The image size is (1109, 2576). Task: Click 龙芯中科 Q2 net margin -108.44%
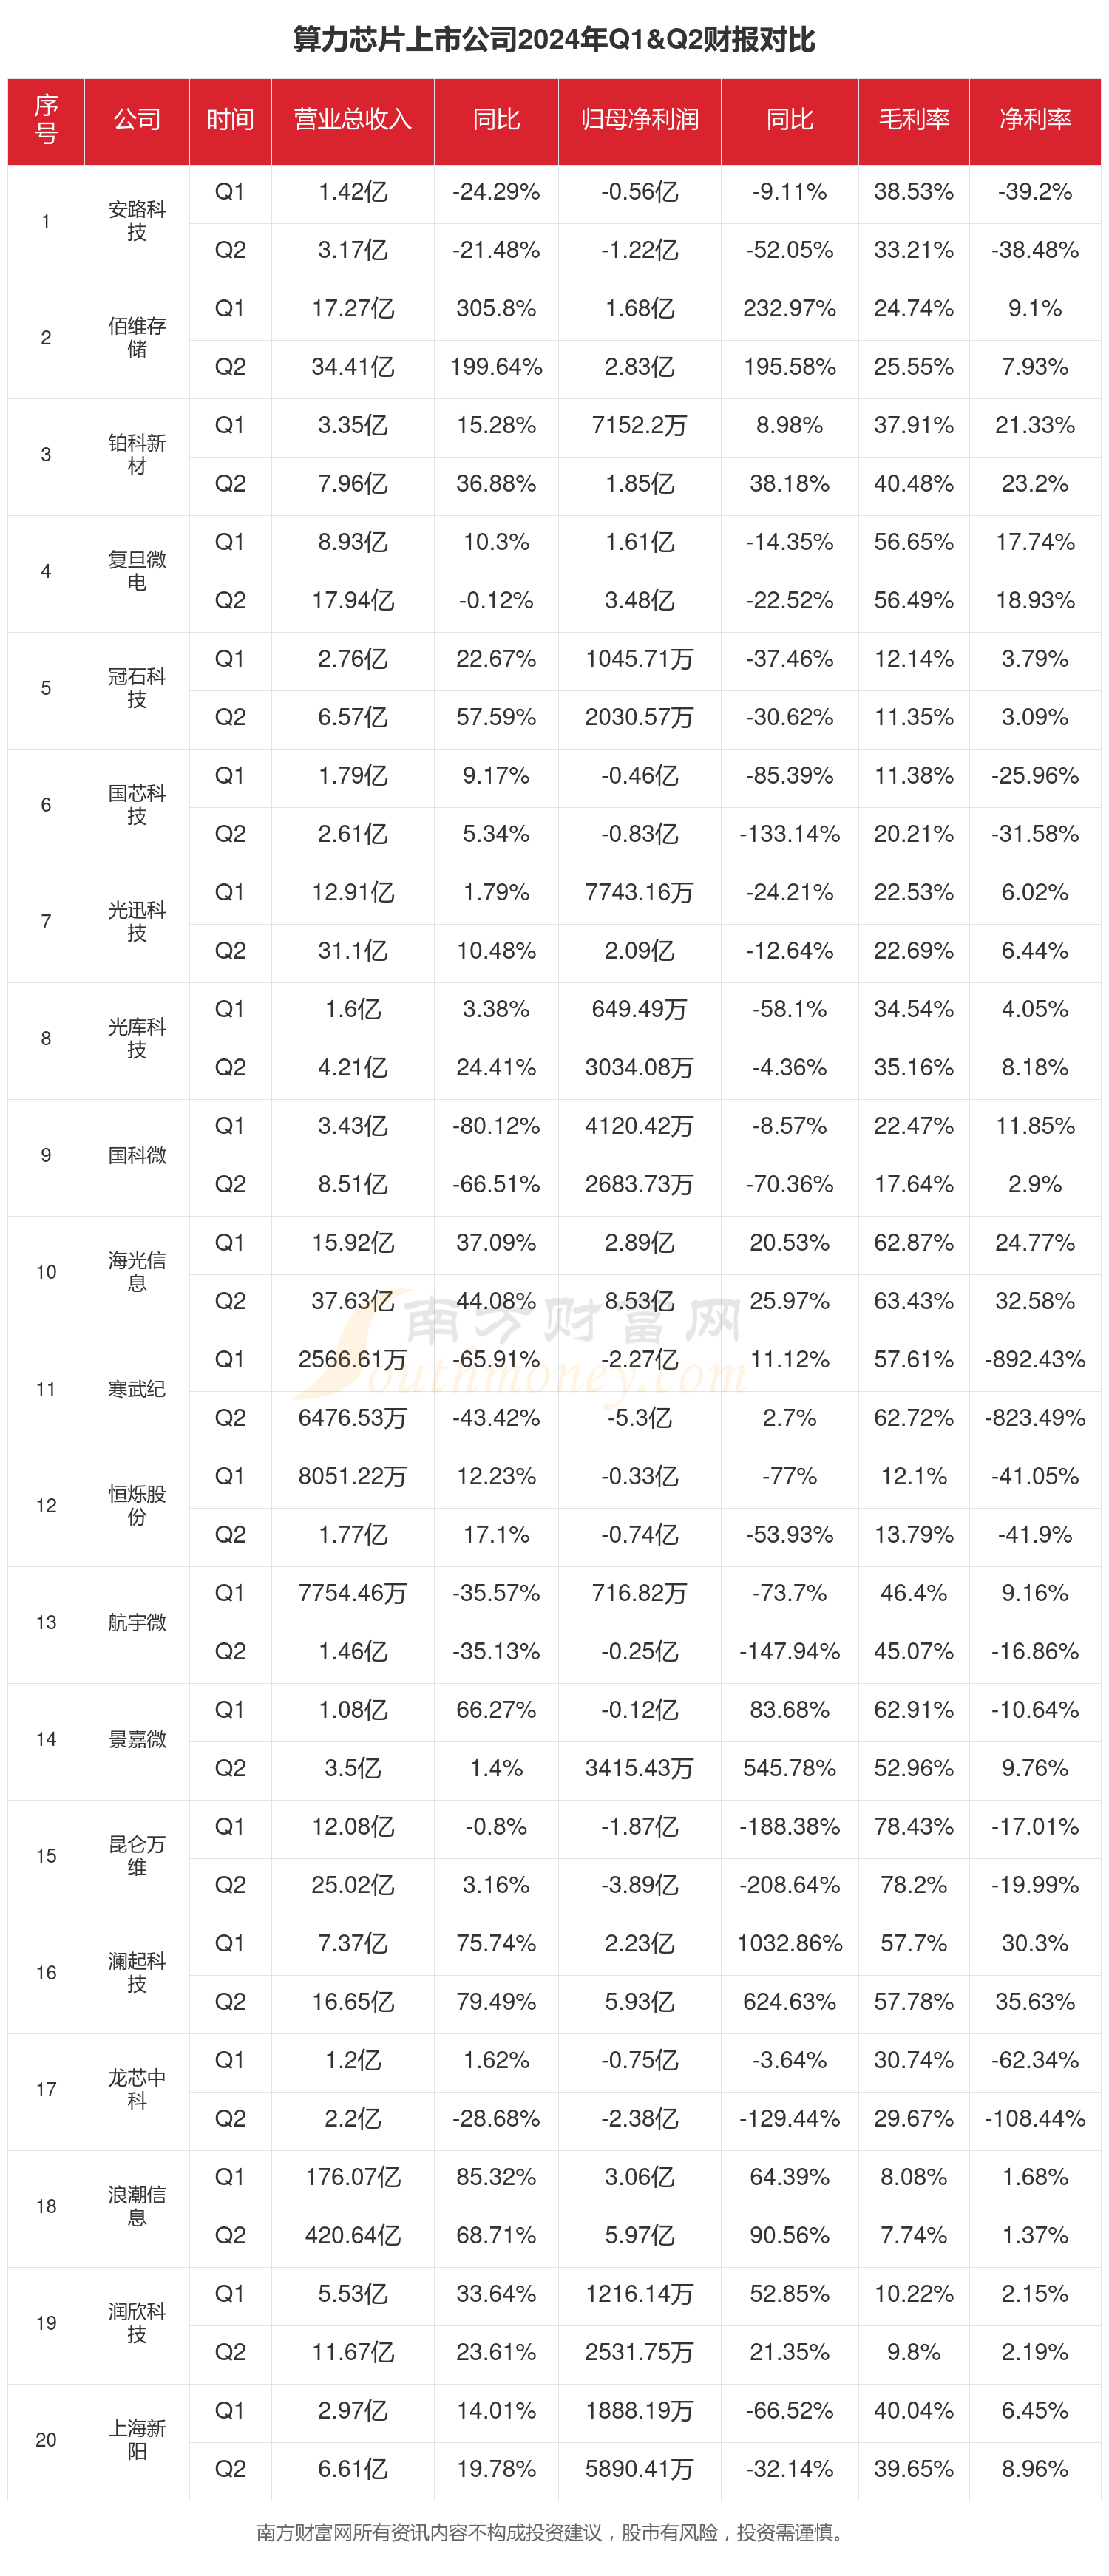pyautogui.click(x=1035, y=2118)
